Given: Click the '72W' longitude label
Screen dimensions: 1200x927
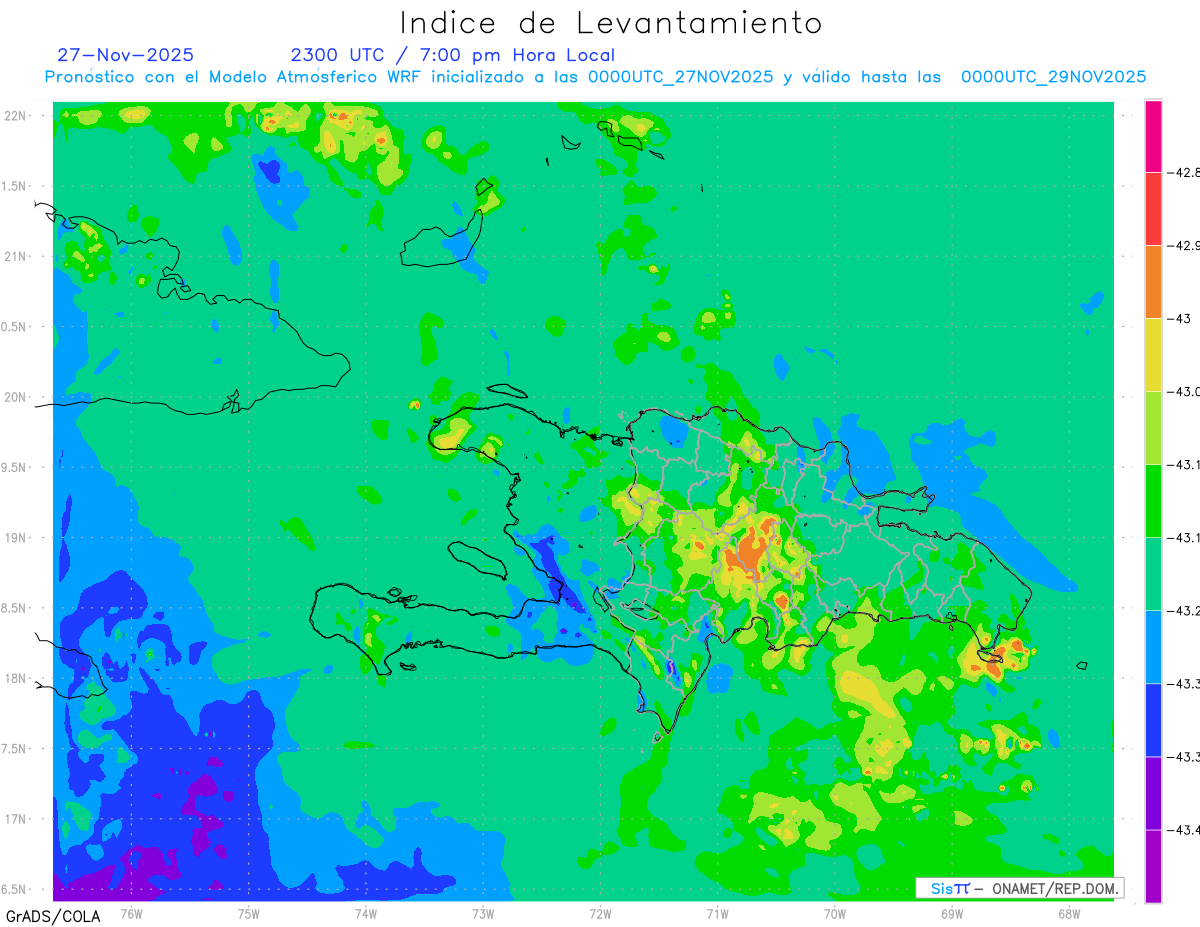Looking at the screenshot, I should 600,913.
